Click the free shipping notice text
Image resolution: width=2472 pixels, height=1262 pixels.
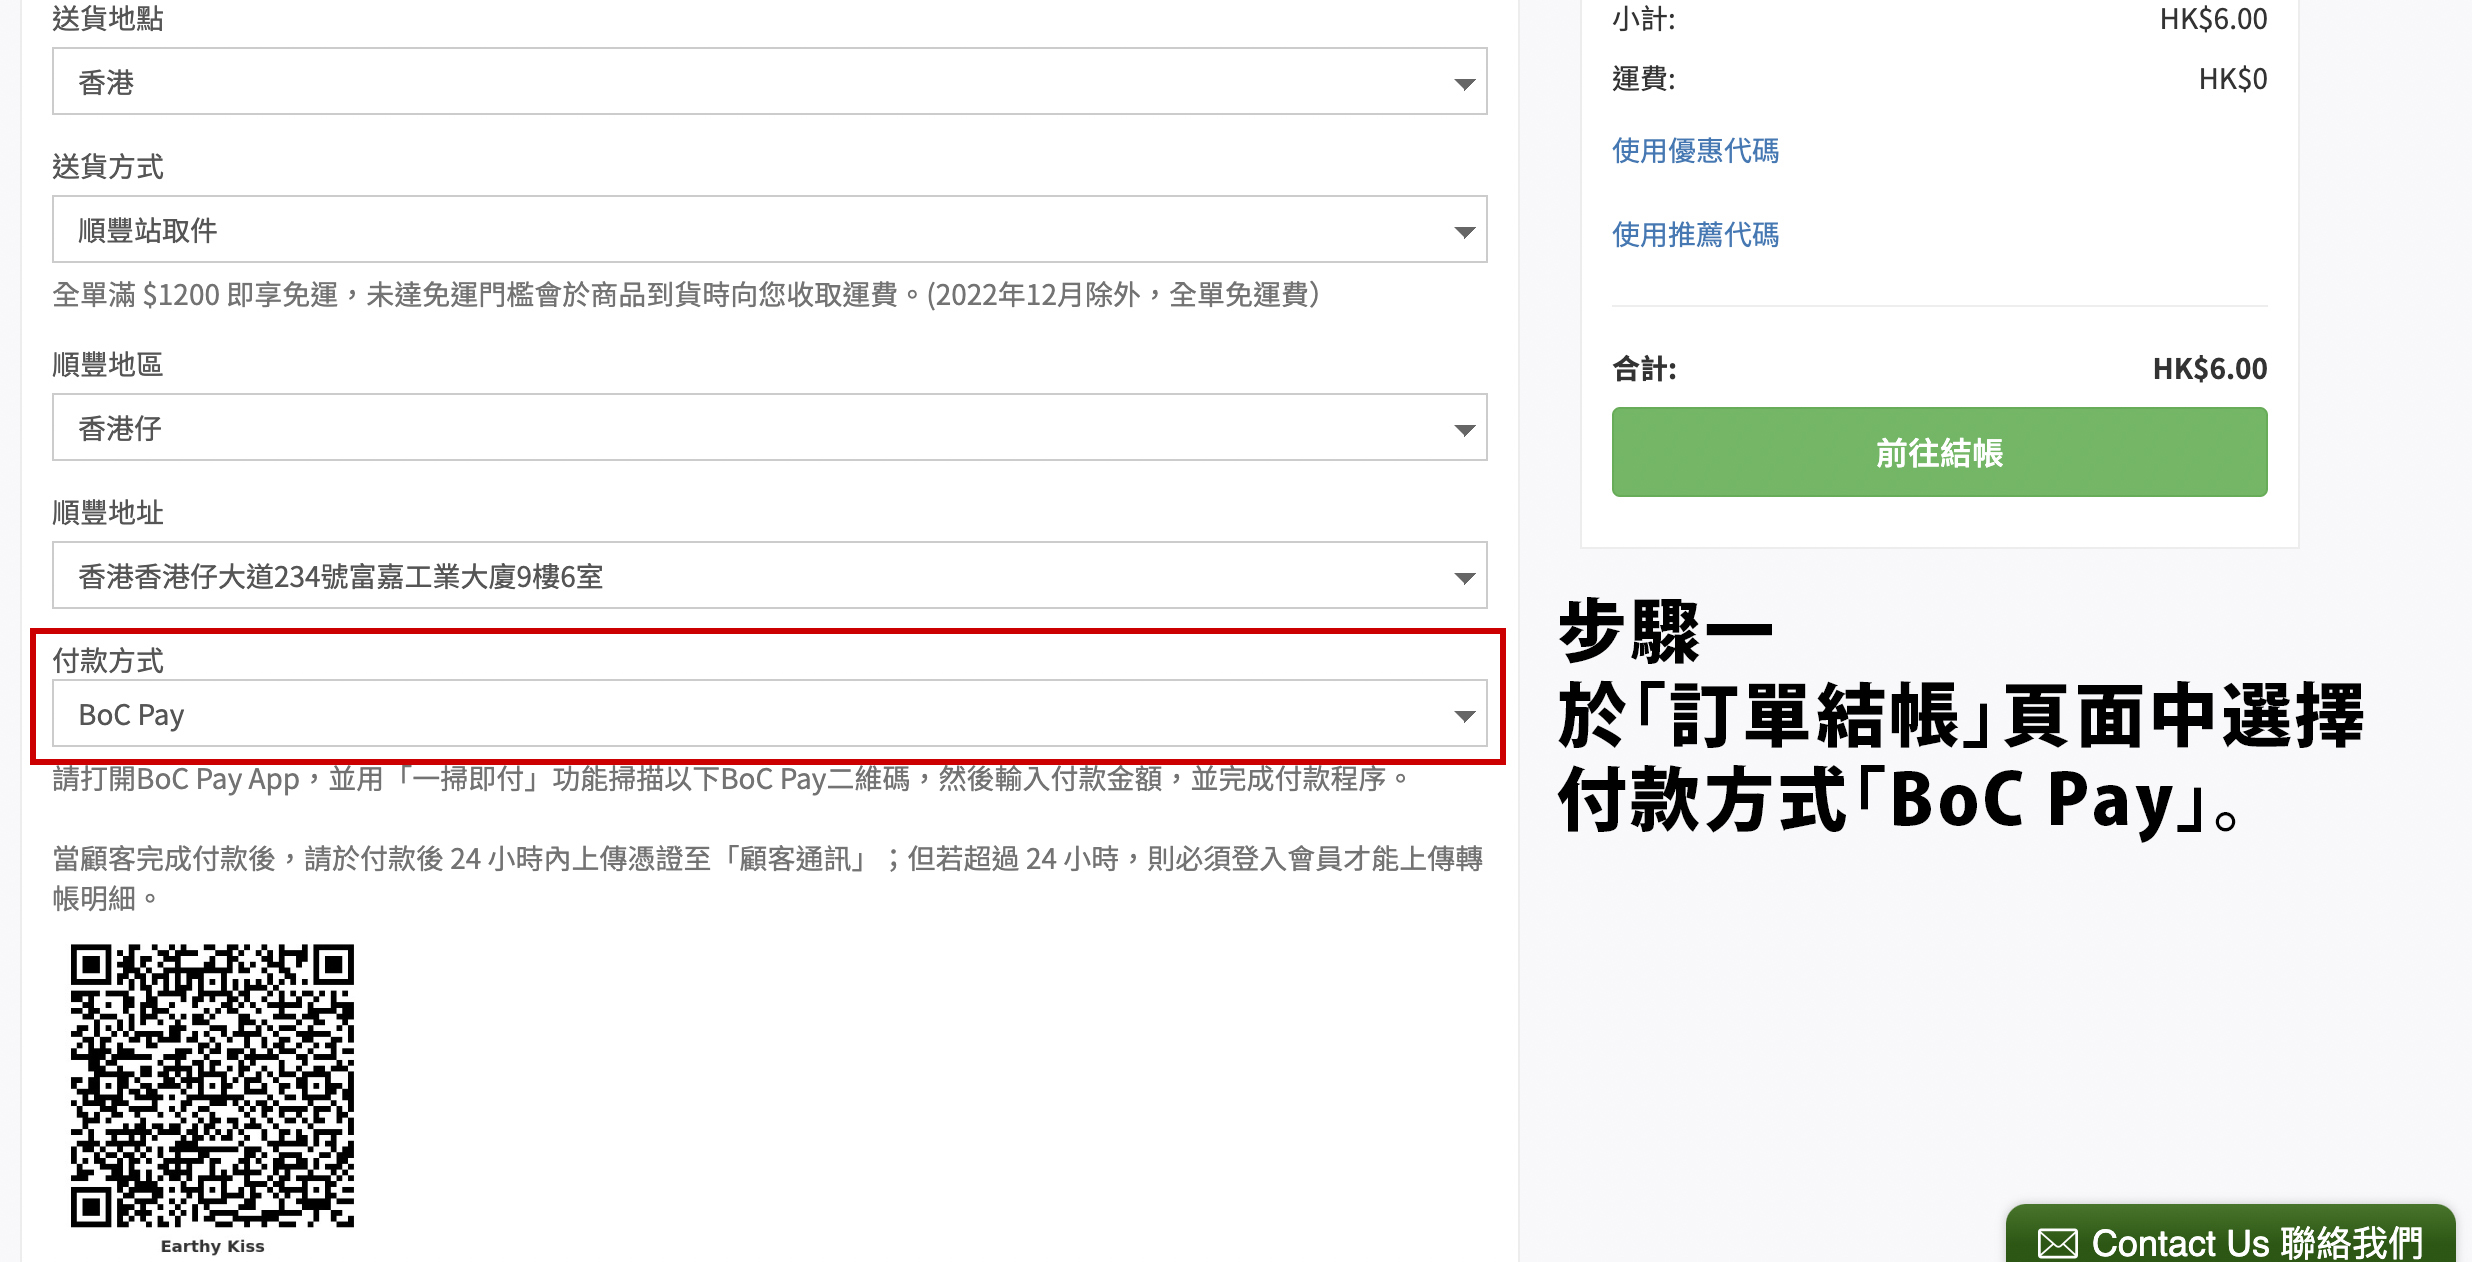685,295
